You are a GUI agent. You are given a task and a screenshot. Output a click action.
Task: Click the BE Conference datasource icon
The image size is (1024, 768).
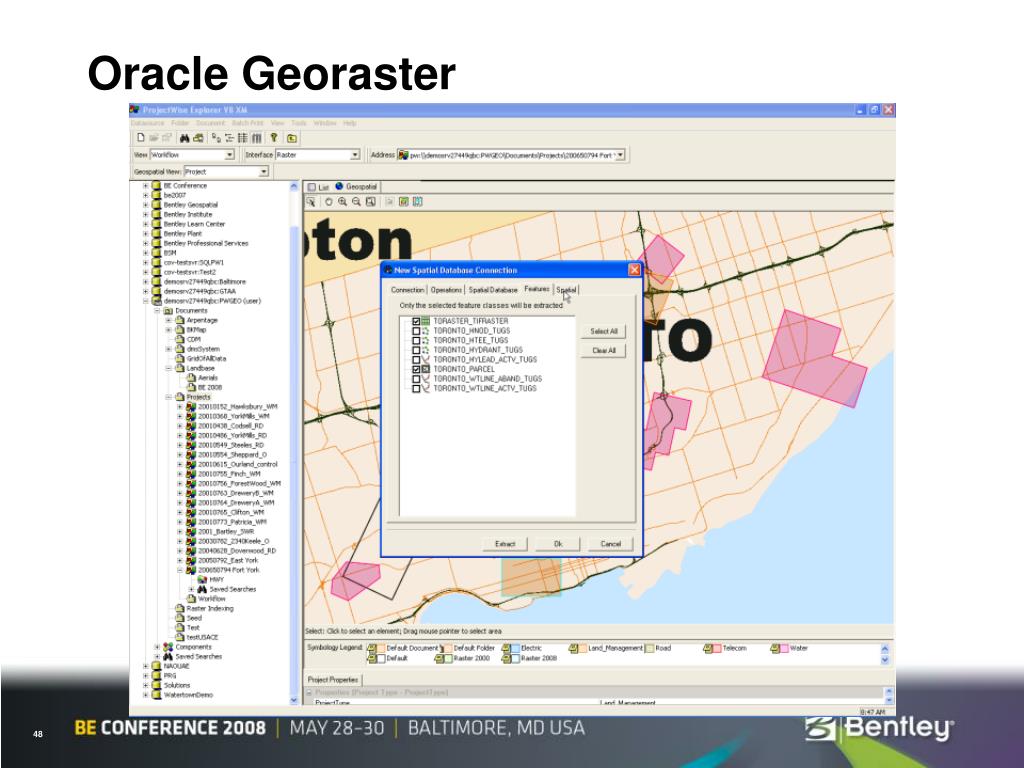click(x=156, y=185)
